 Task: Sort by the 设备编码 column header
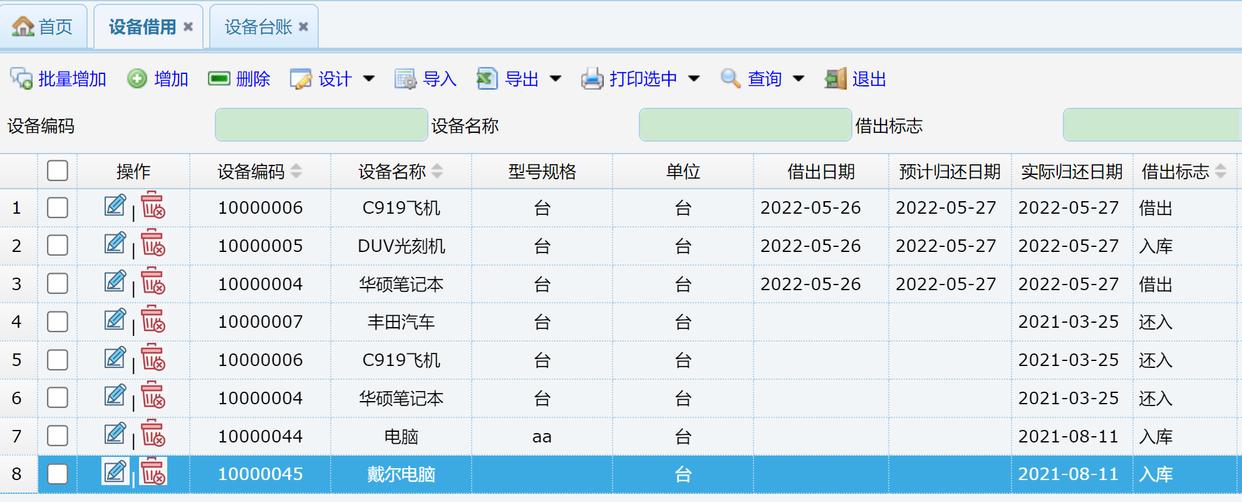click(x=251, y=172)
